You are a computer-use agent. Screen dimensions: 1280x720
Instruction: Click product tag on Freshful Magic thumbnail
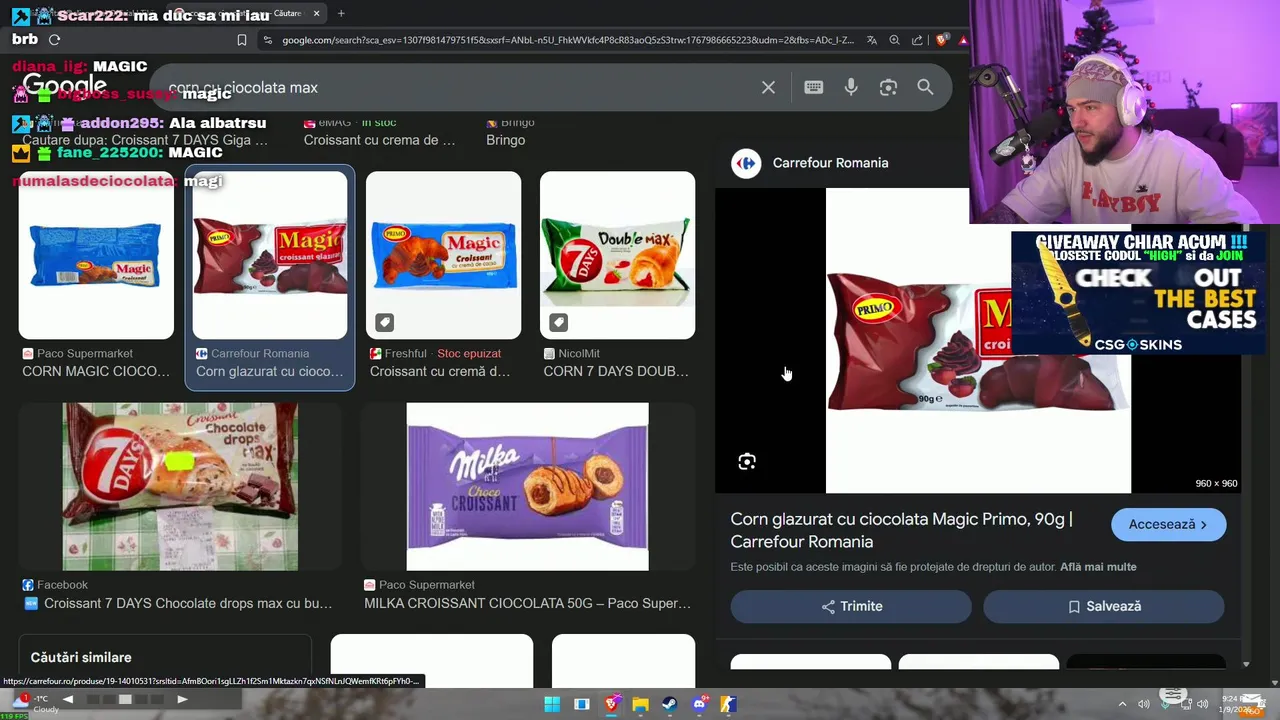click(x=385, y=322)
